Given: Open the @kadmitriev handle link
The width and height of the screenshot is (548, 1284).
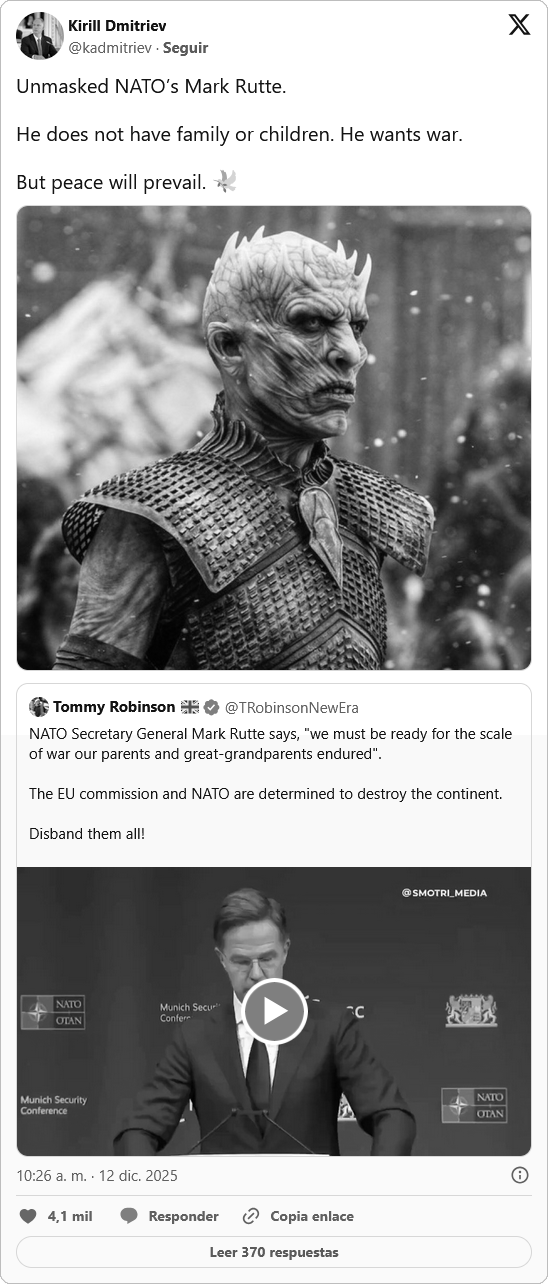Looking at the screenshot, I should click(x=110, y=47).
